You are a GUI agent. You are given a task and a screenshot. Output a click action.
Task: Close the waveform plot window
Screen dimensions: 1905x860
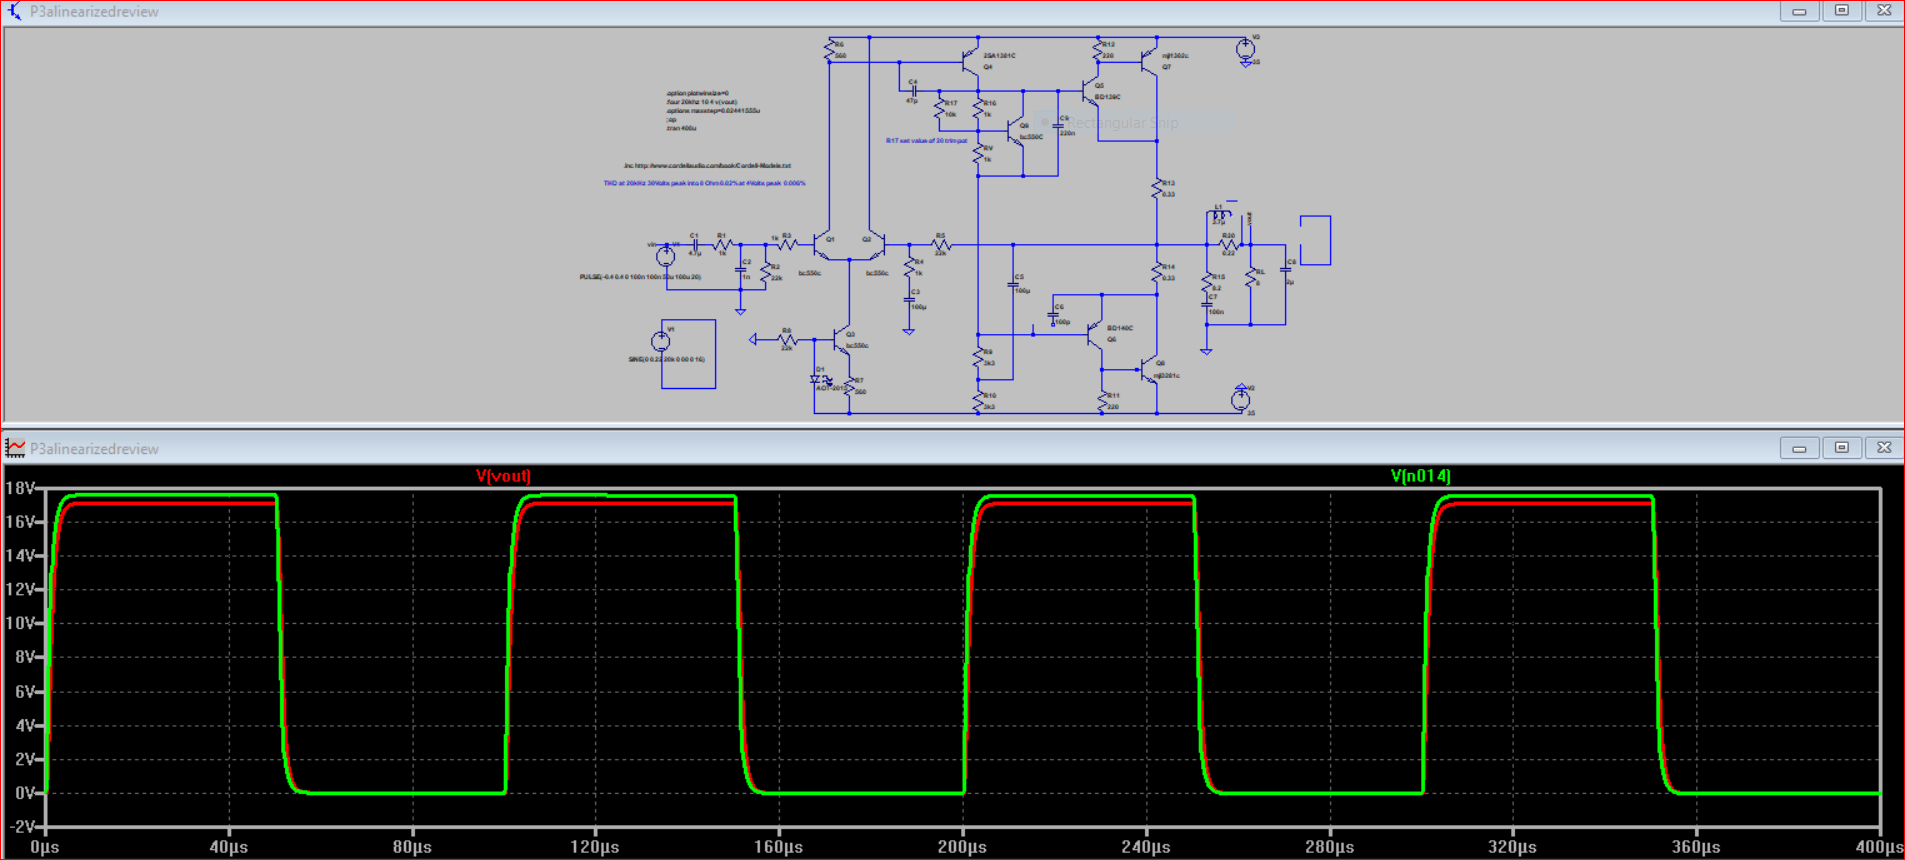tap(1884, 448)
